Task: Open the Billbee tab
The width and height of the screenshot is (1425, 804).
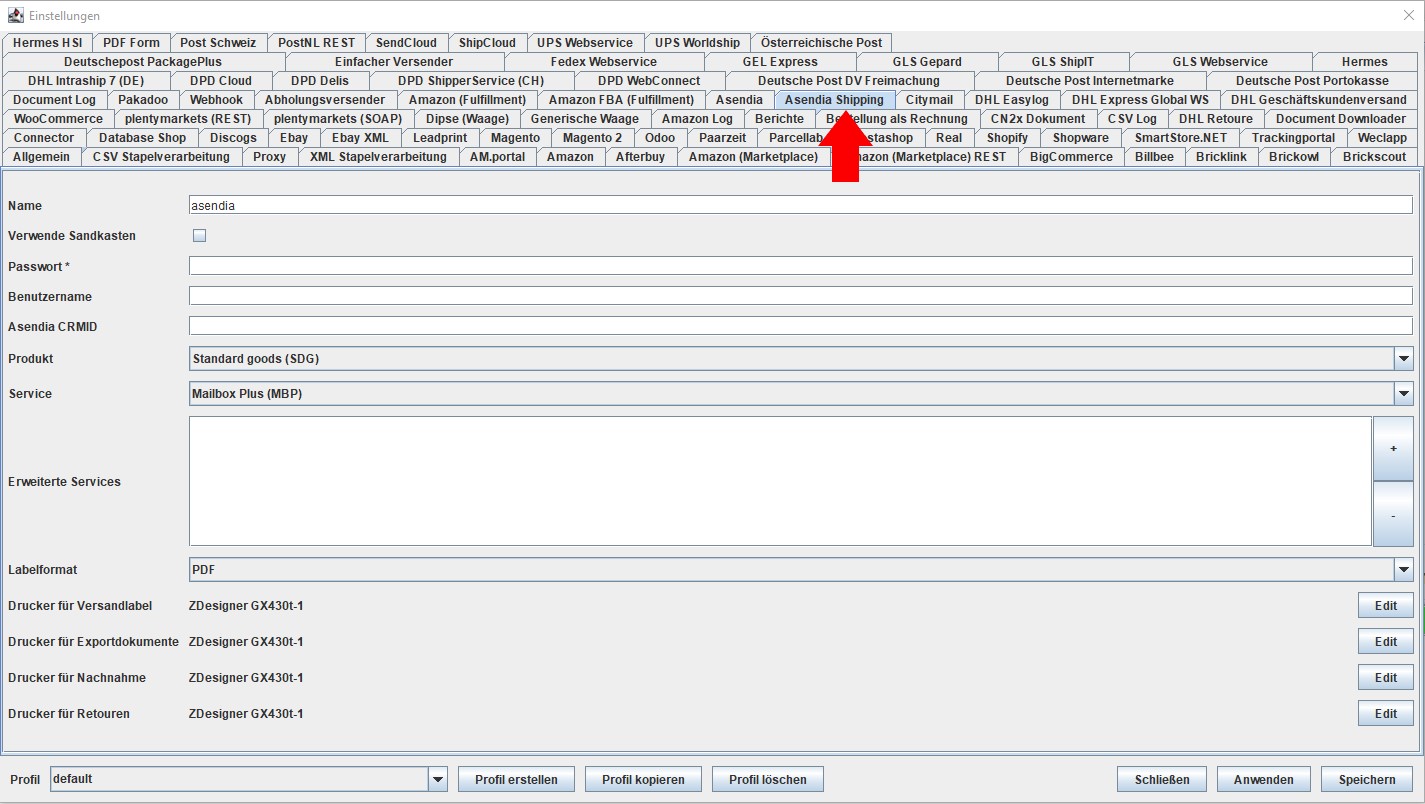Action: pyautogui.click(x=1154, y=157)
